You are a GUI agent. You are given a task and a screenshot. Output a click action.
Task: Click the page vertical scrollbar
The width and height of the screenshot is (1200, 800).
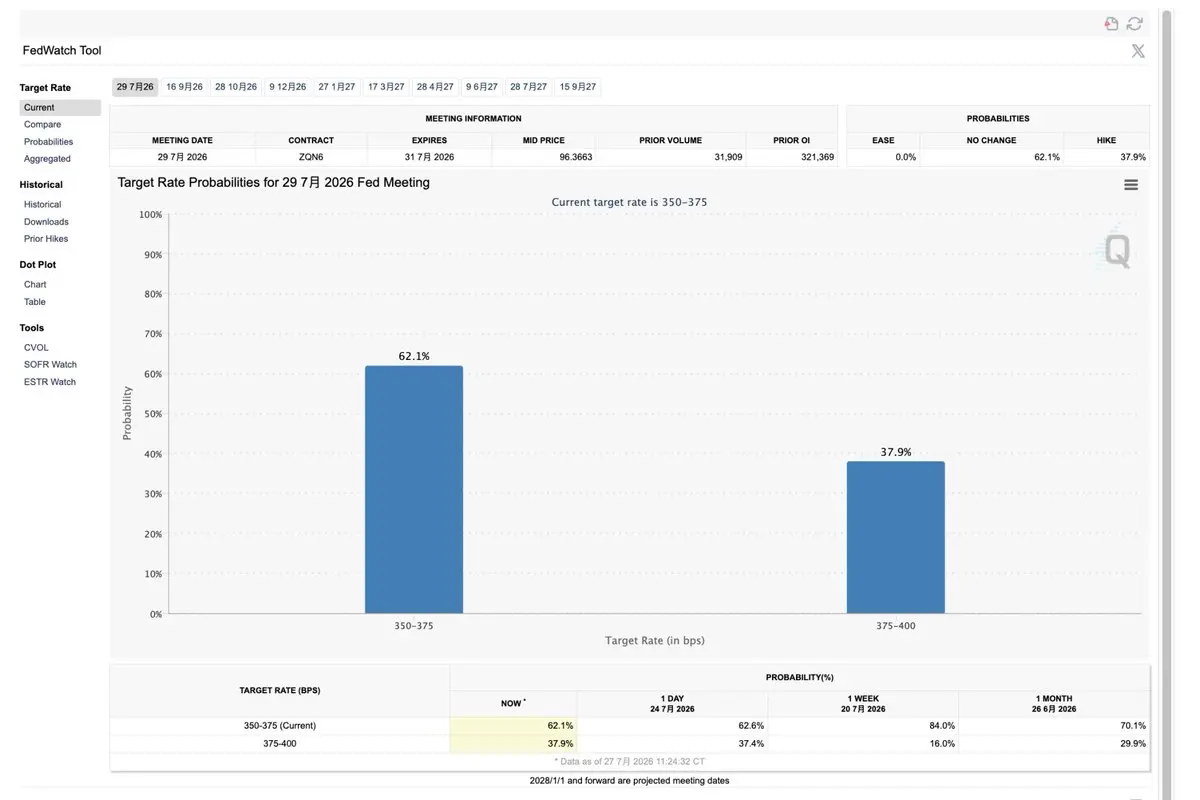click(1166, 400)
